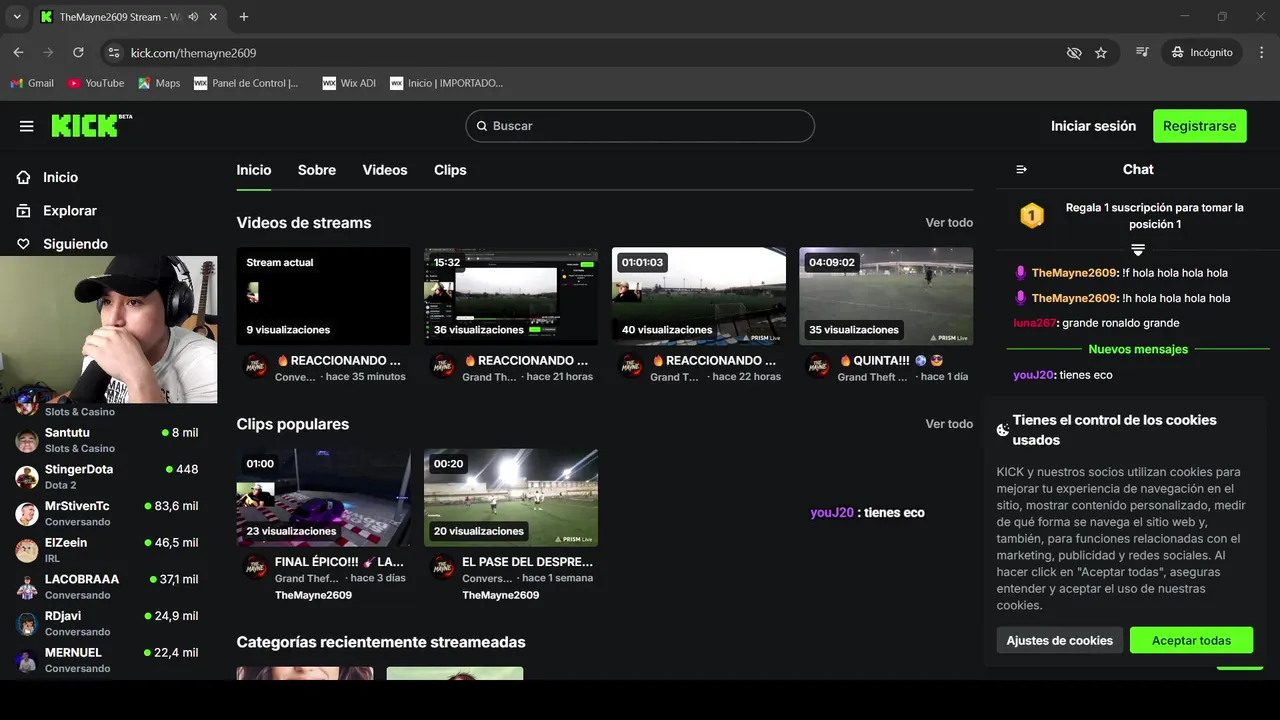Open FINAL ÉPICO!!! clip title
Screen dimensions: 1280x720
click(339, 562)
